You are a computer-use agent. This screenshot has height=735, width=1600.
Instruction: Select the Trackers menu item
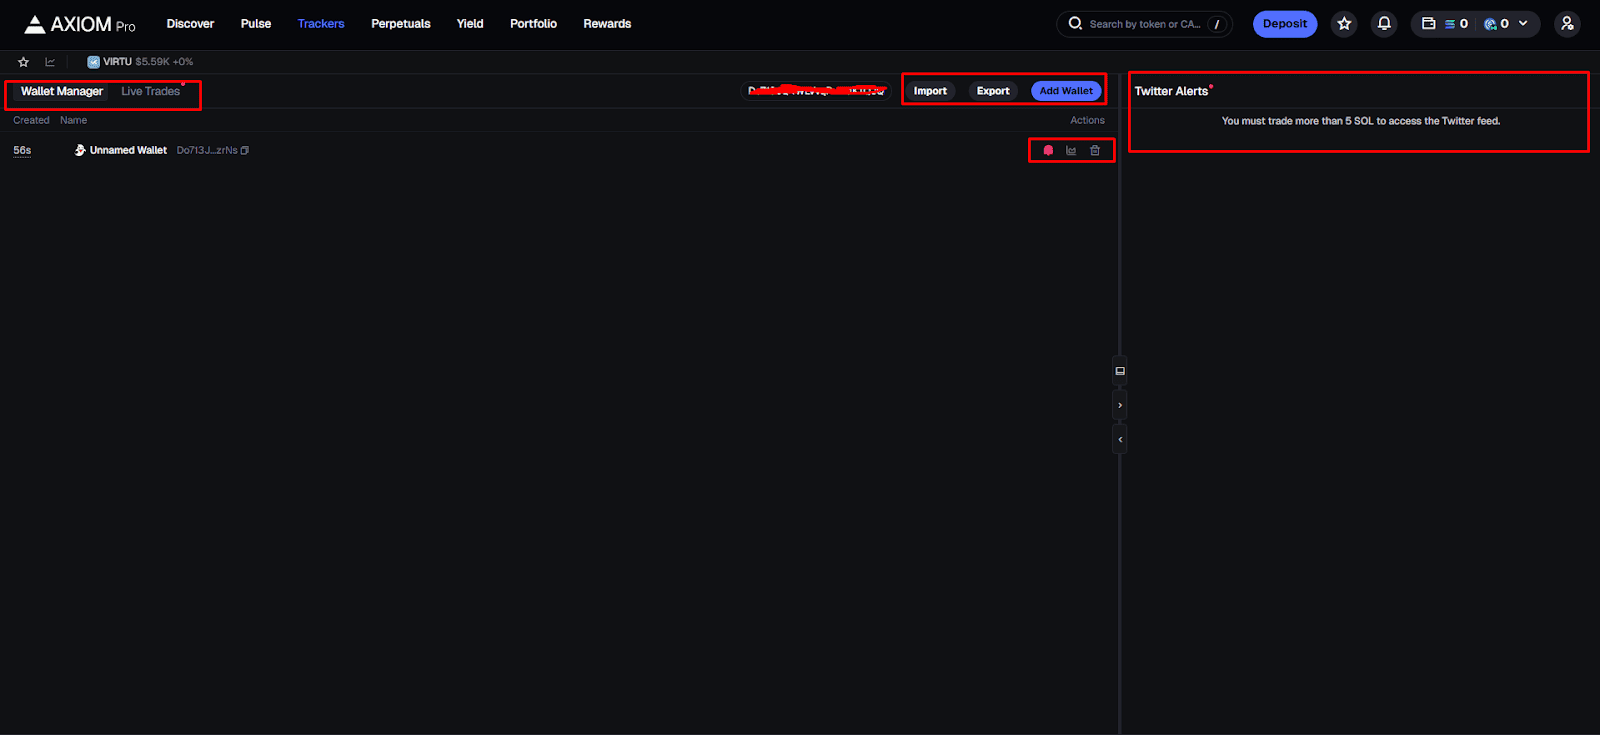coord(321,24)
